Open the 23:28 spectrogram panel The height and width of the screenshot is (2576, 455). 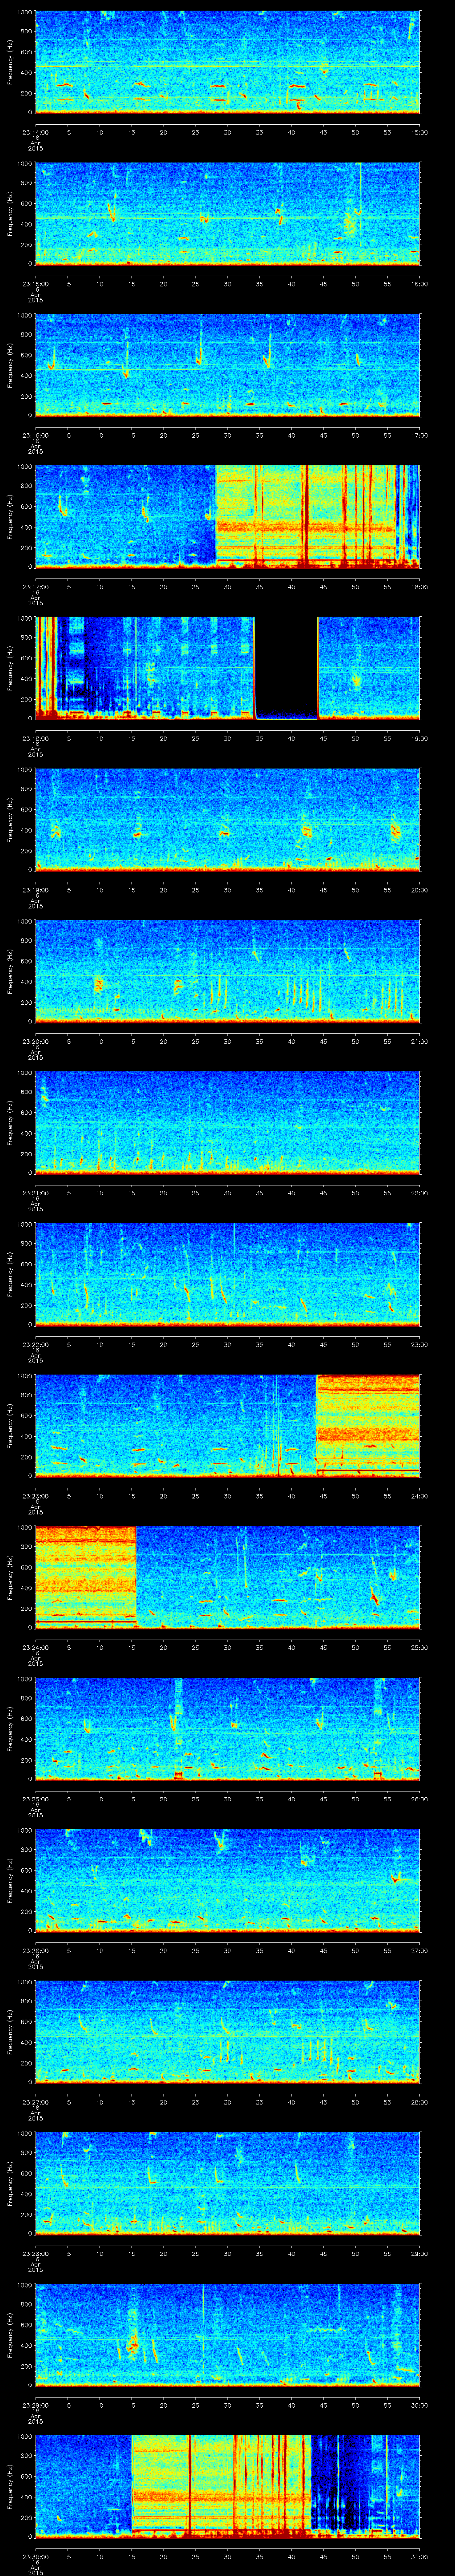[x=227, y=2181]
